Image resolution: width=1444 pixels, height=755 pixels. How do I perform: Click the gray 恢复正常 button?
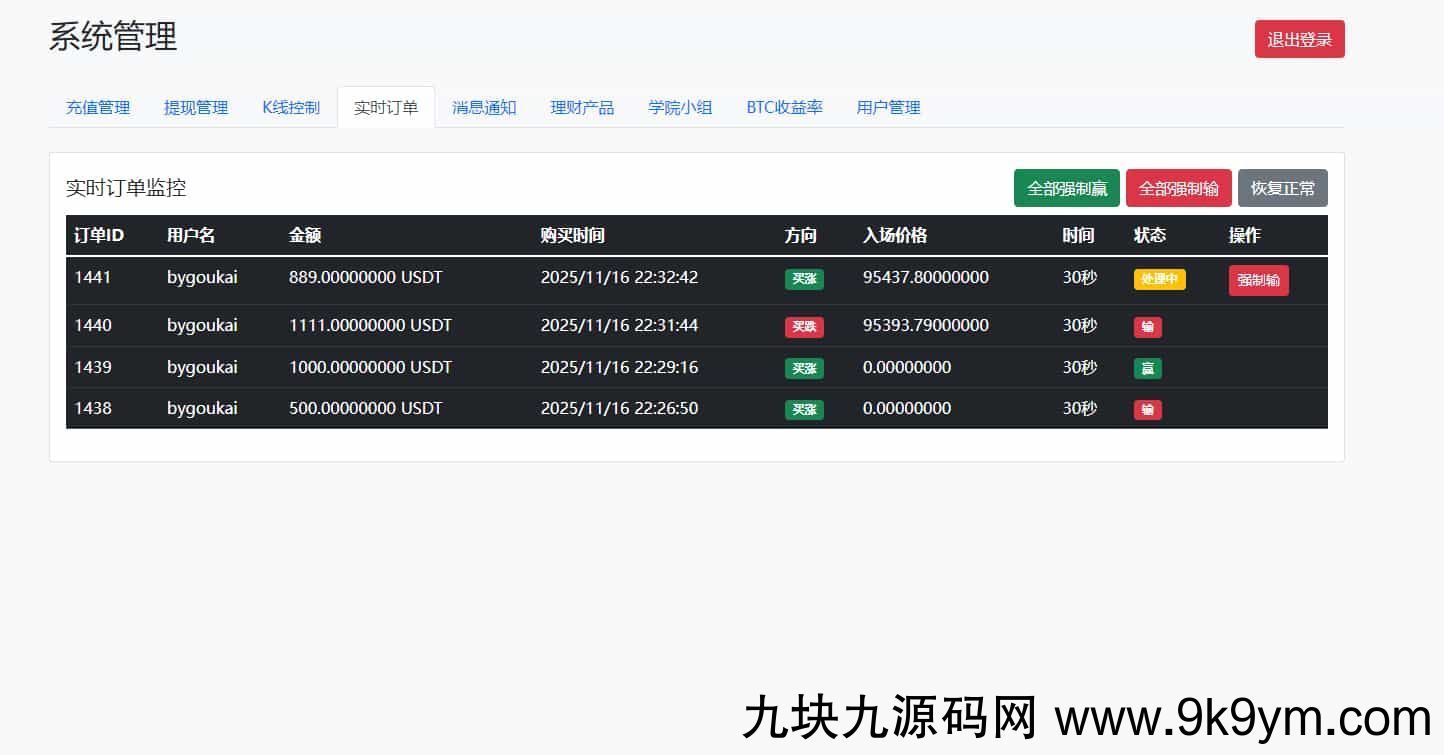[x=1282, y=188]
